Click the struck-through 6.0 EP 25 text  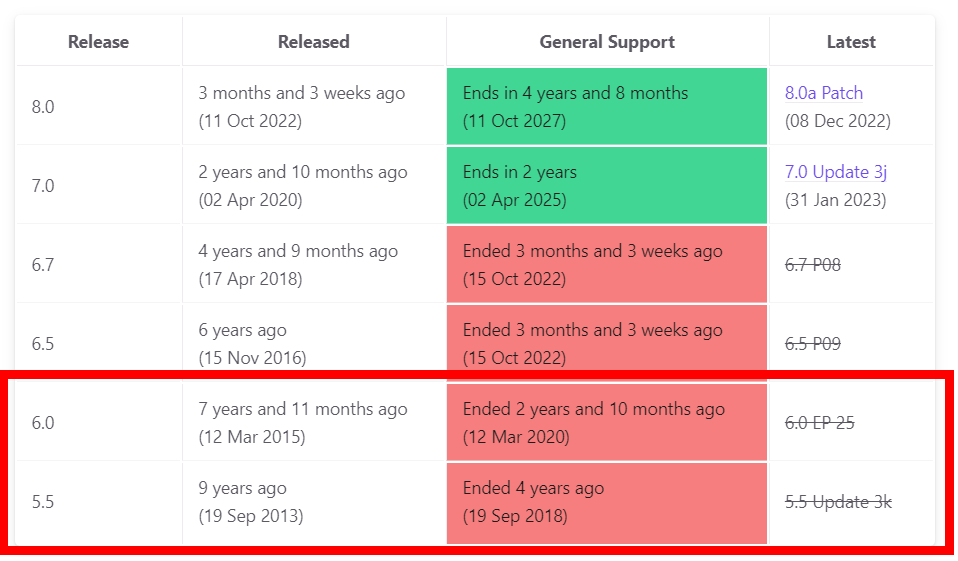click(x=819, y=423)
